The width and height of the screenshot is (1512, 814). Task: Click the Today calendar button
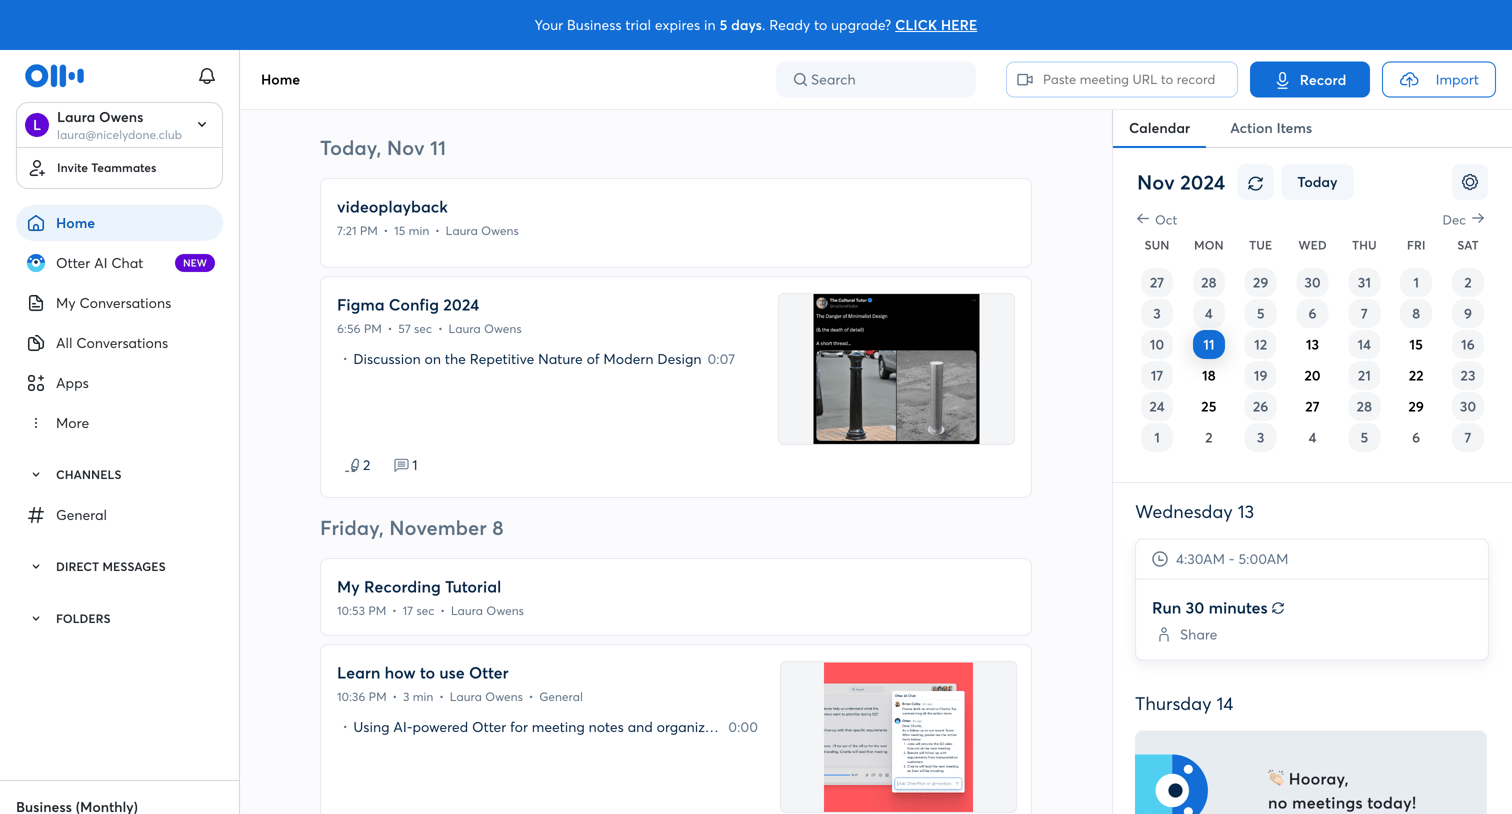[1317, 182]
